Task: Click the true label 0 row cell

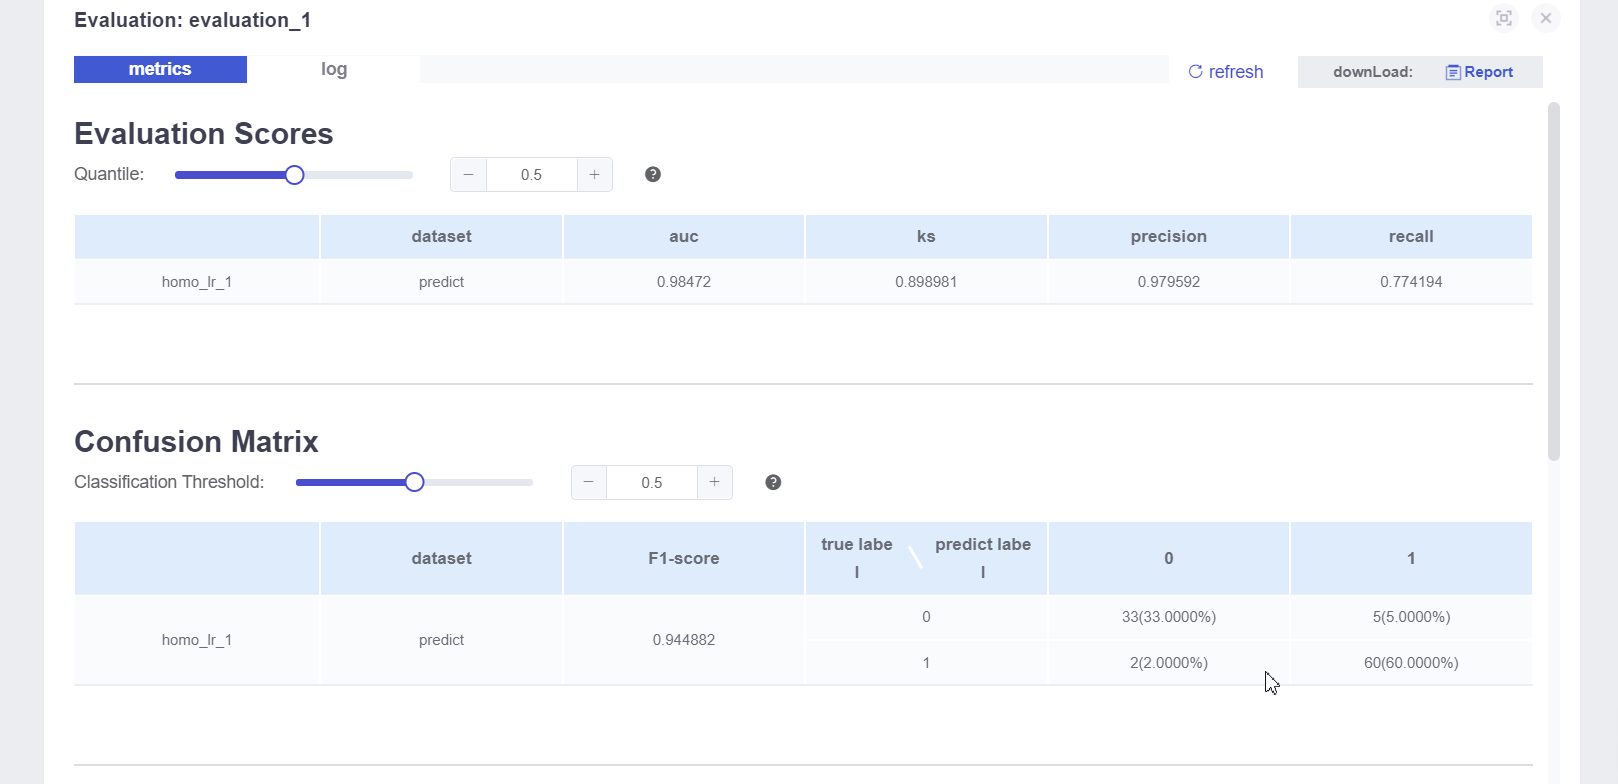Action: (x=926, y=617)
